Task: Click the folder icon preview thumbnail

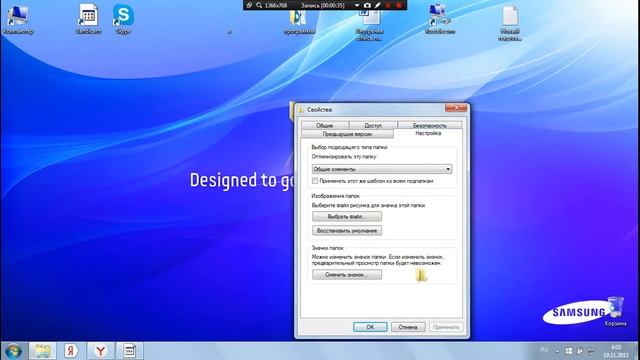Action: (421, 275)
